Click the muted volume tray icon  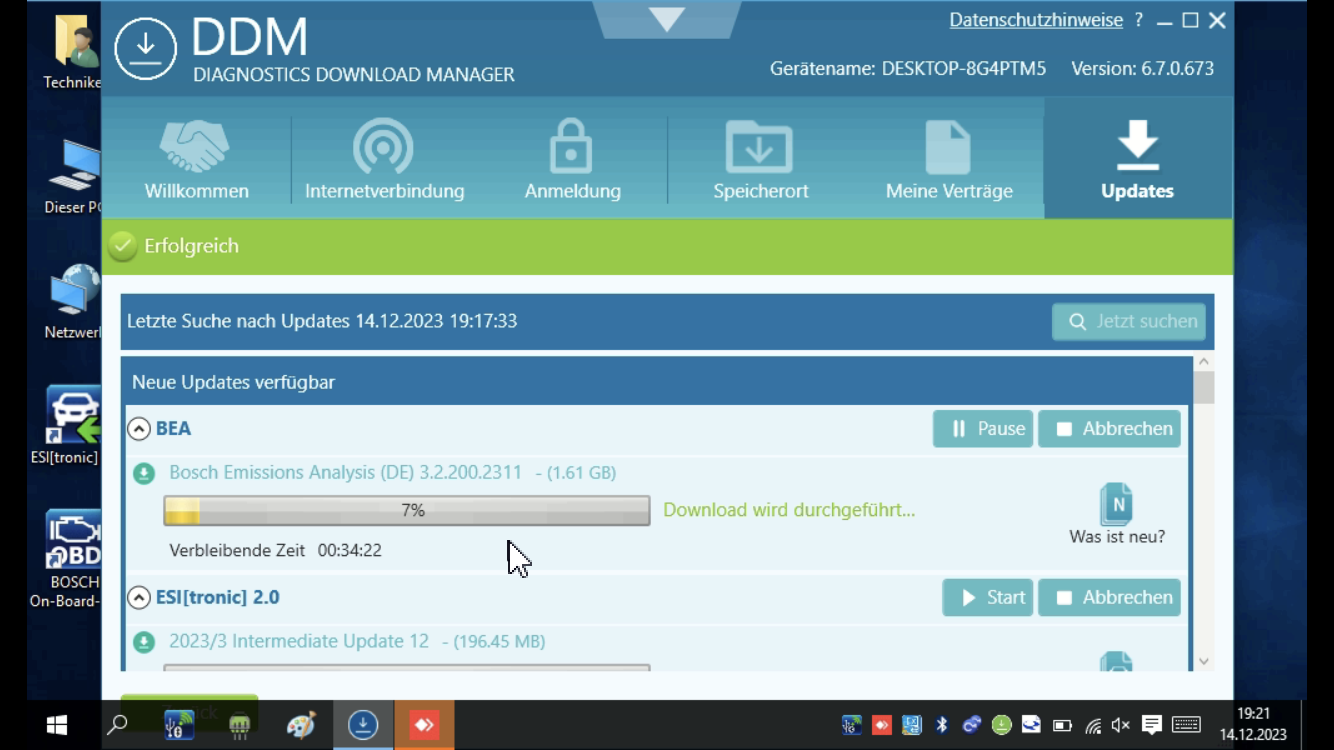[x=1121, y=725]
